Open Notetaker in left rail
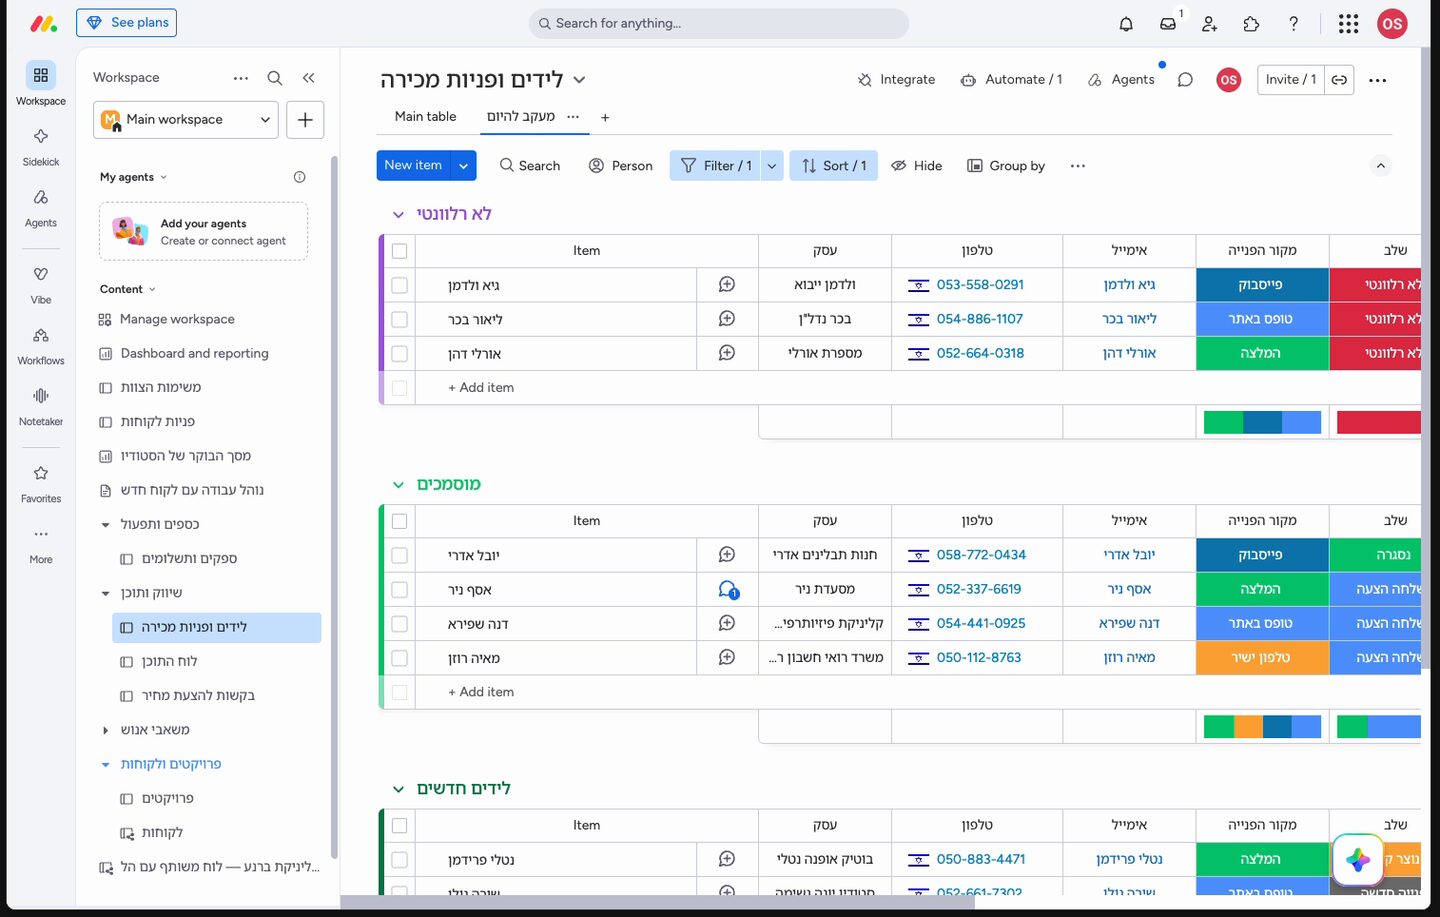Viewport: 1440px width, 917px height. (41, 406)
